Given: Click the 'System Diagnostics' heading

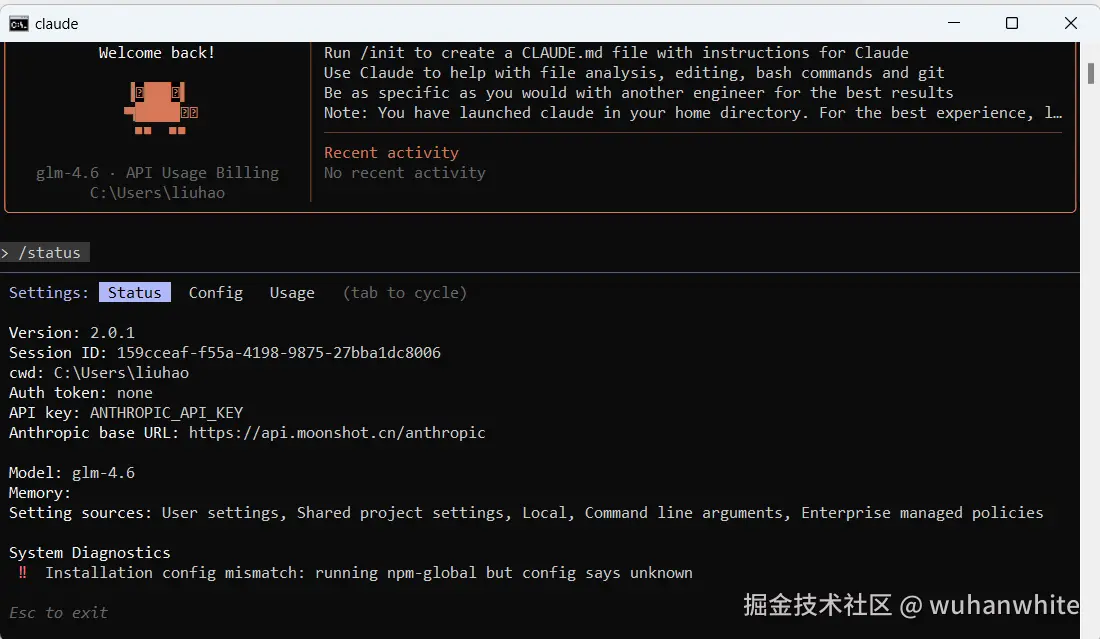Looking at the screenshot, I should pyautogui.click(x=90, y=553).
